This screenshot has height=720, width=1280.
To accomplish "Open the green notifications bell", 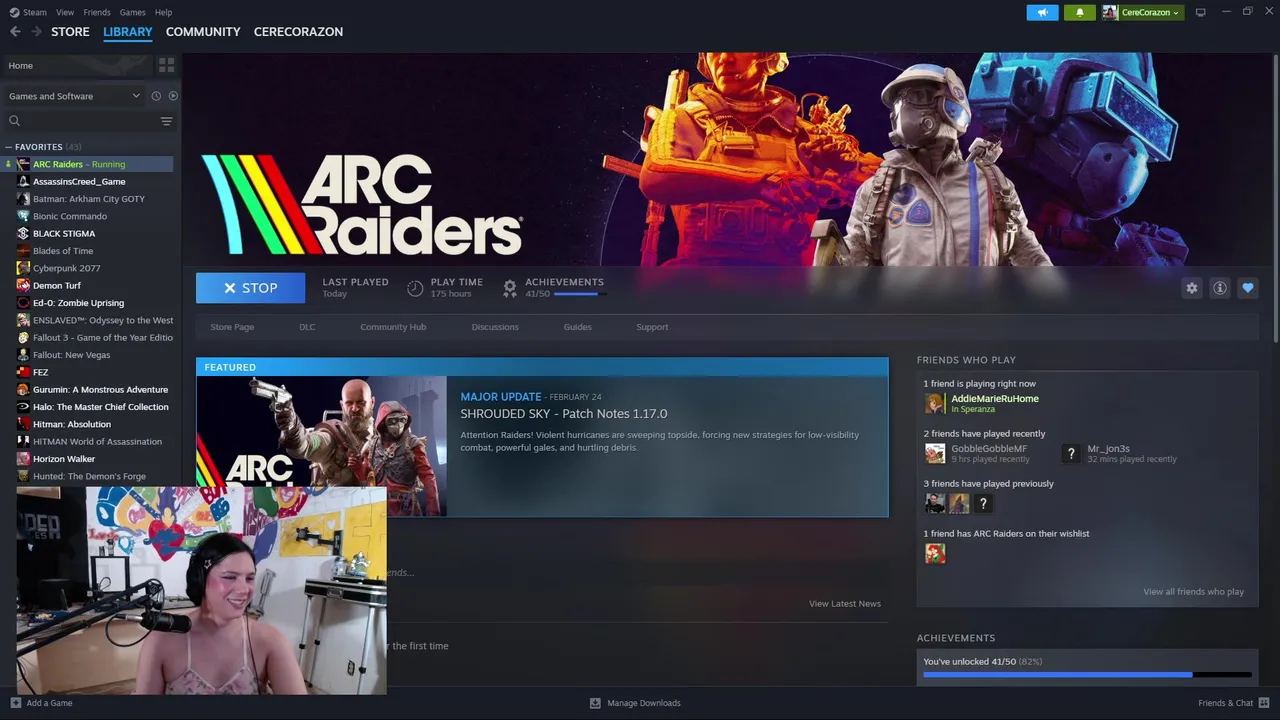I will pyautogui.click(x=1079, y=12).
